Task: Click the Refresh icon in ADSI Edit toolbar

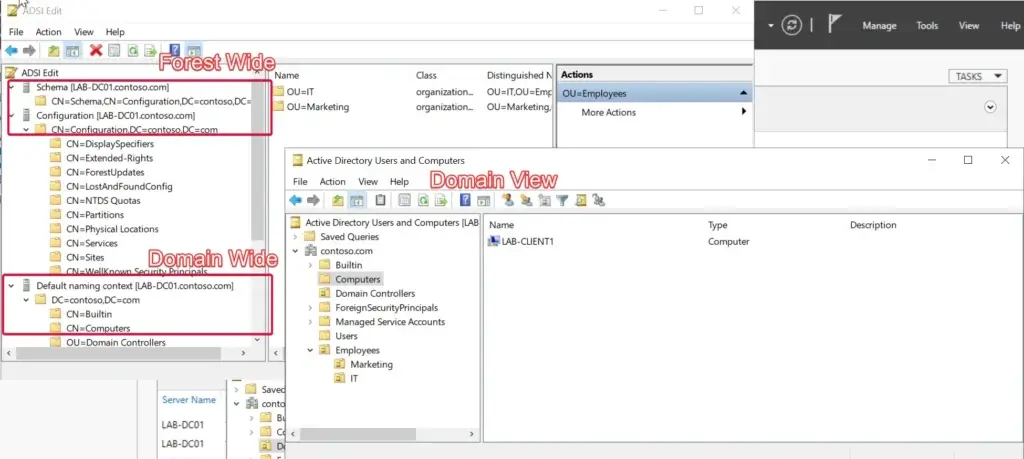Action: (131, 50)
